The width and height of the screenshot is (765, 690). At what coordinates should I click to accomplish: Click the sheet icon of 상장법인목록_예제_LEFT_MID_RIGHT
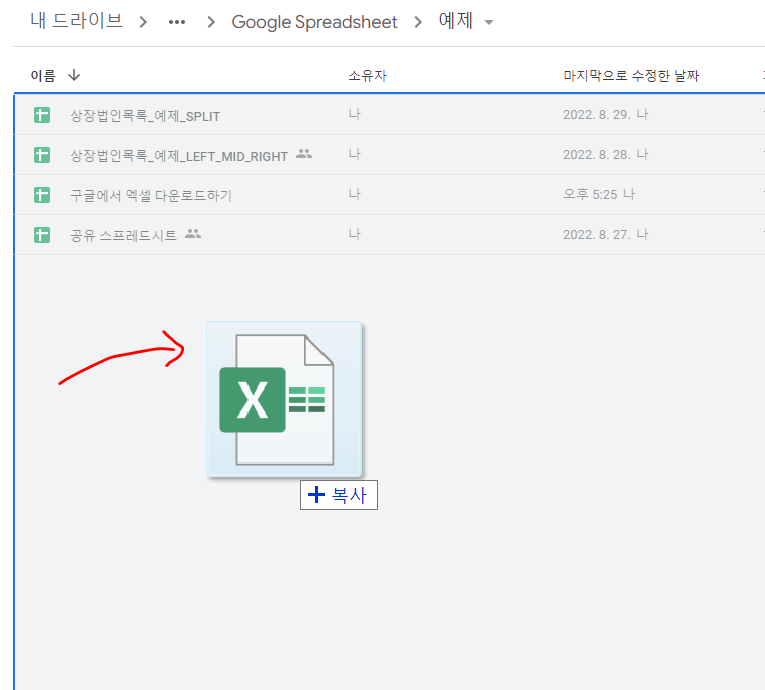tap(42, 155)
